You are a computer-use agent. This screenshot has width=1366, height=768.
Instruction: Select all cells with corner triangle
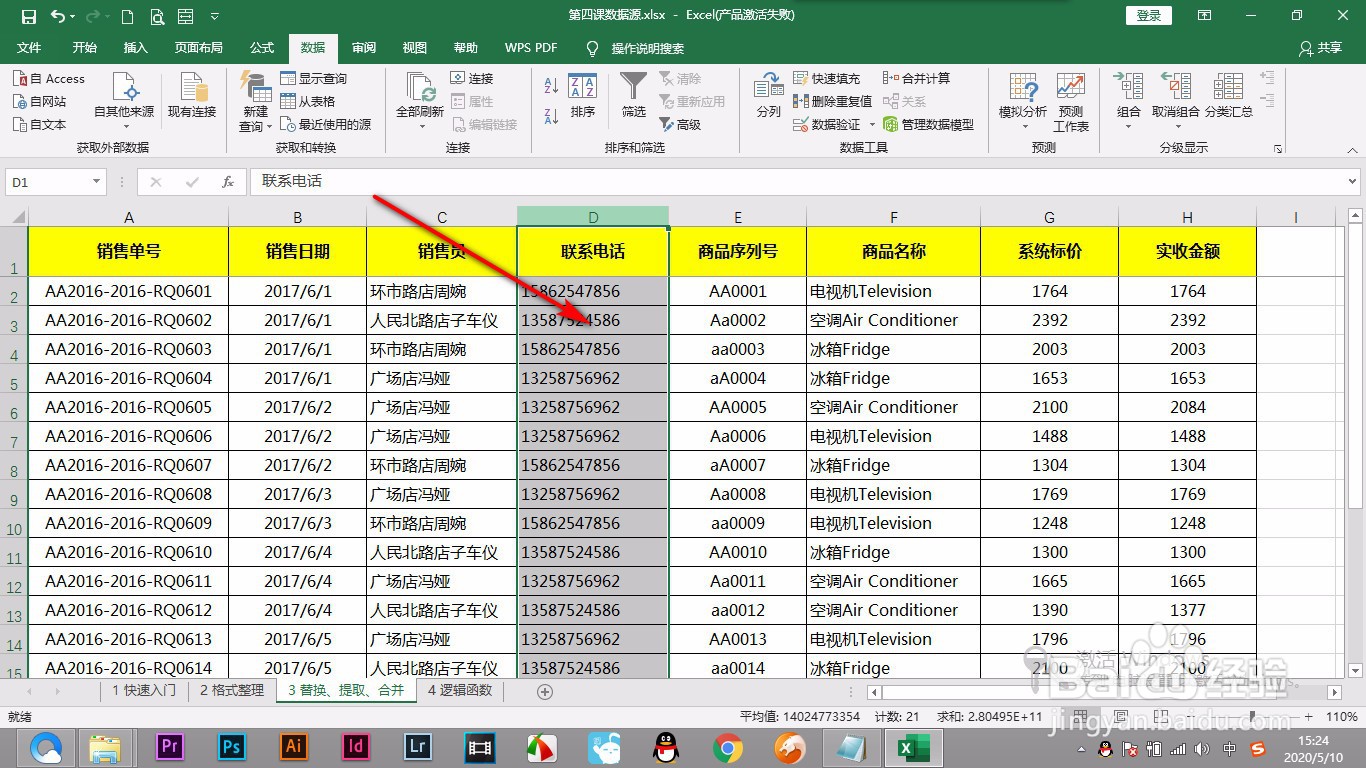pos(18,217)
